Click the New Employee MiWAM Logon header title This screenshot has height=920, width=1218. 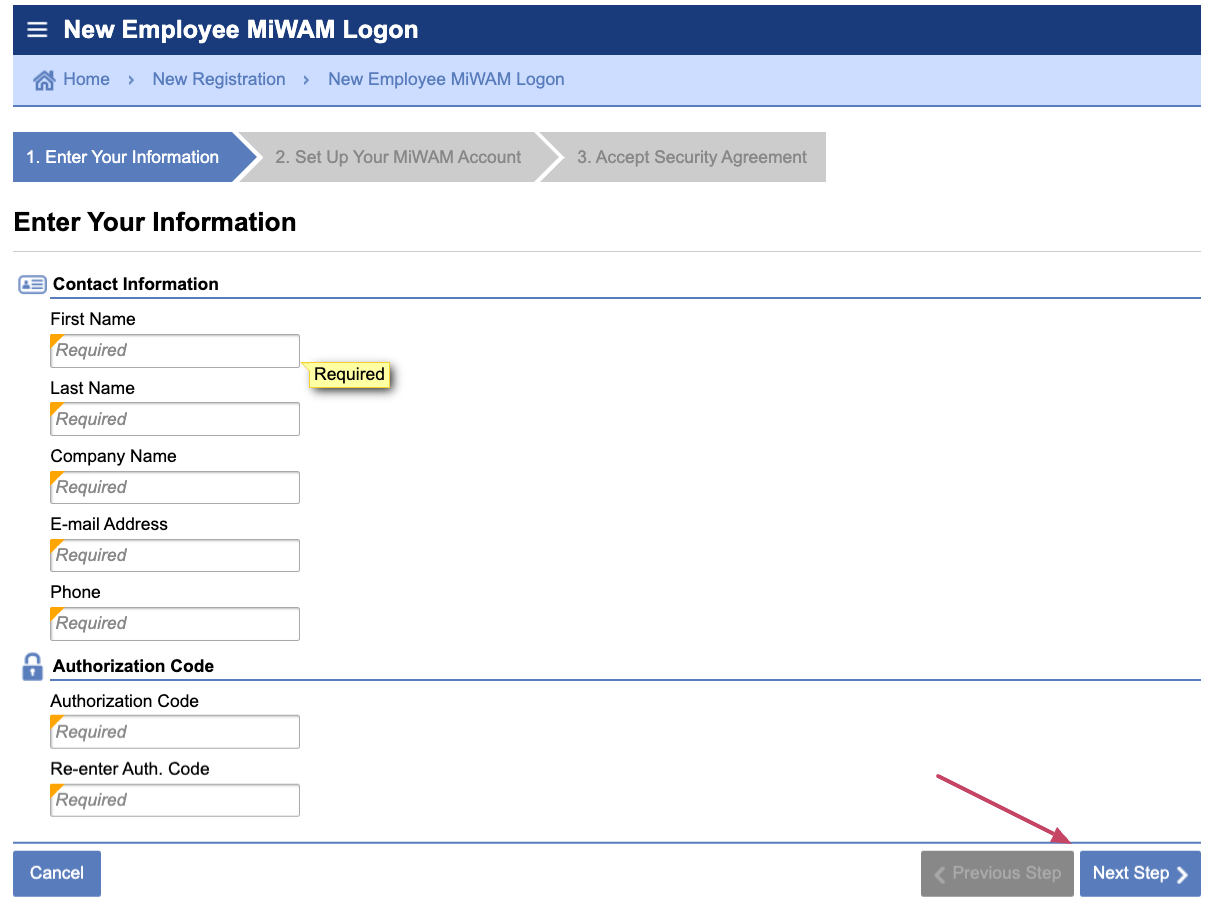pos(241,30)
